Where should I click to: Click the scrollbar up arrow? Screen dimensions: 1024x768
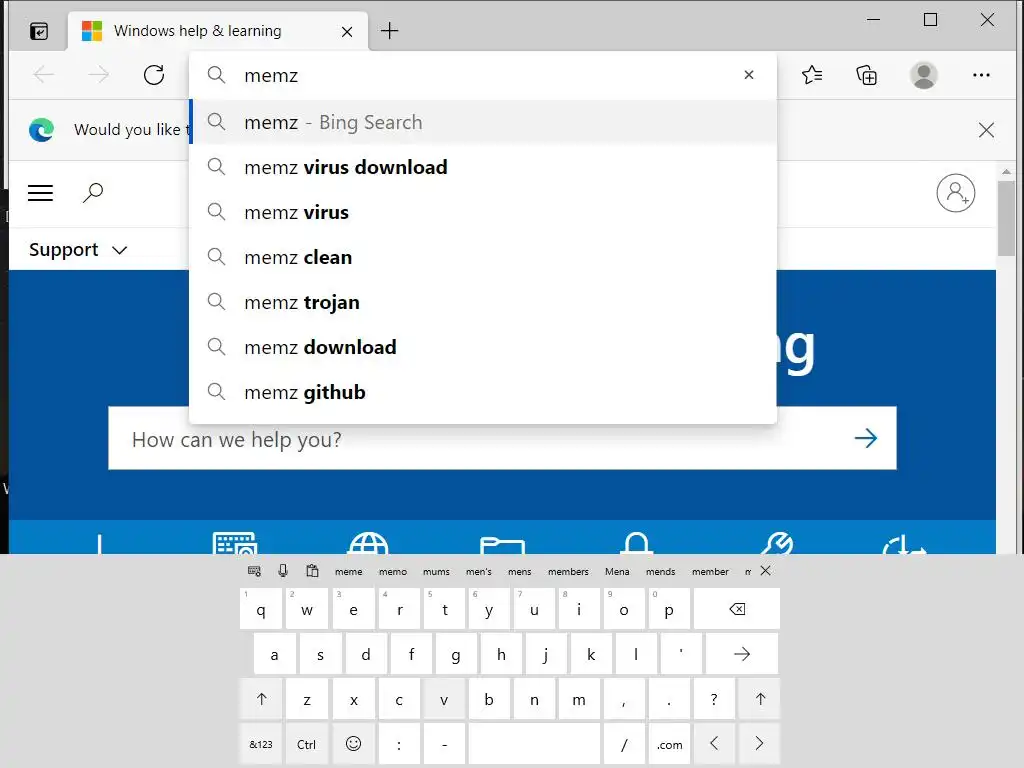point(1006,171)
